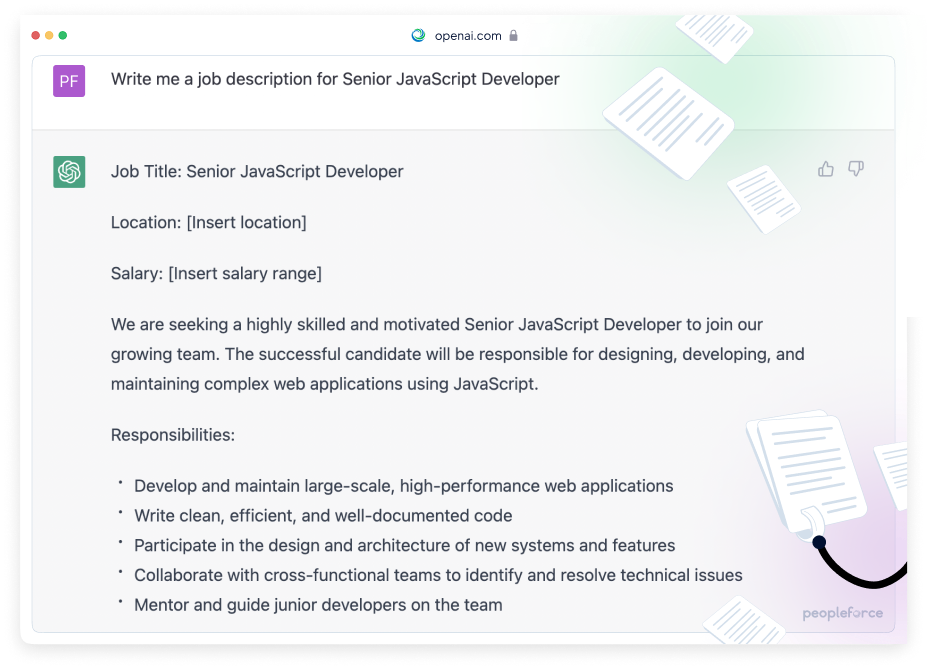
Task: Click the red close window button
Action: 36,36
